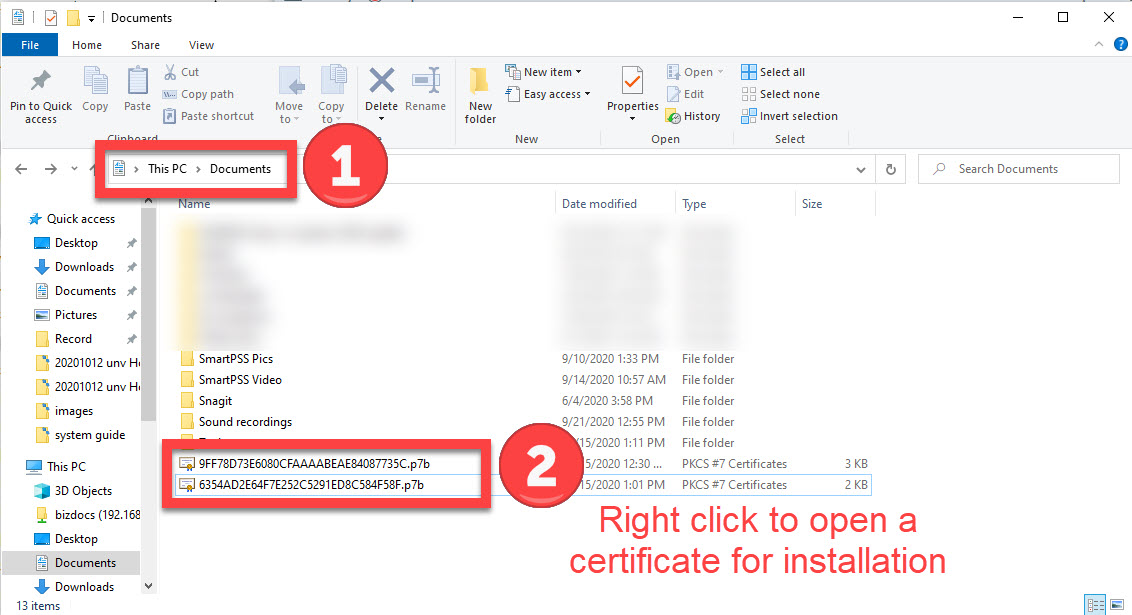Switch to the View ribbon tab
The width and height of the screenshot is (1132, 615).
pos(201,45)
